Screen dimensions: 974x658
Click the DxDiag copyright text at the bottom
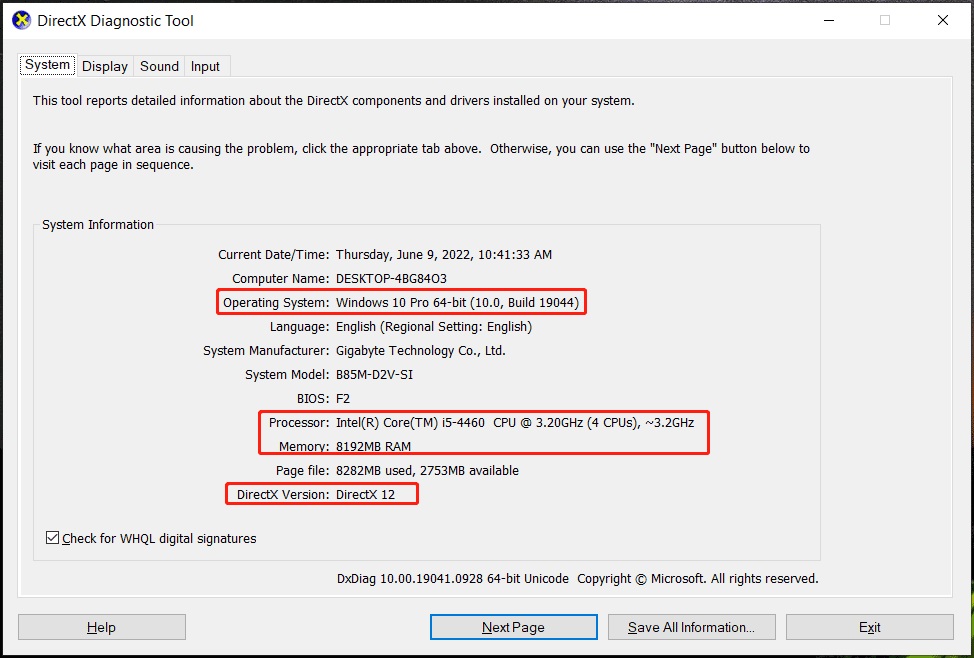point(578,578)
